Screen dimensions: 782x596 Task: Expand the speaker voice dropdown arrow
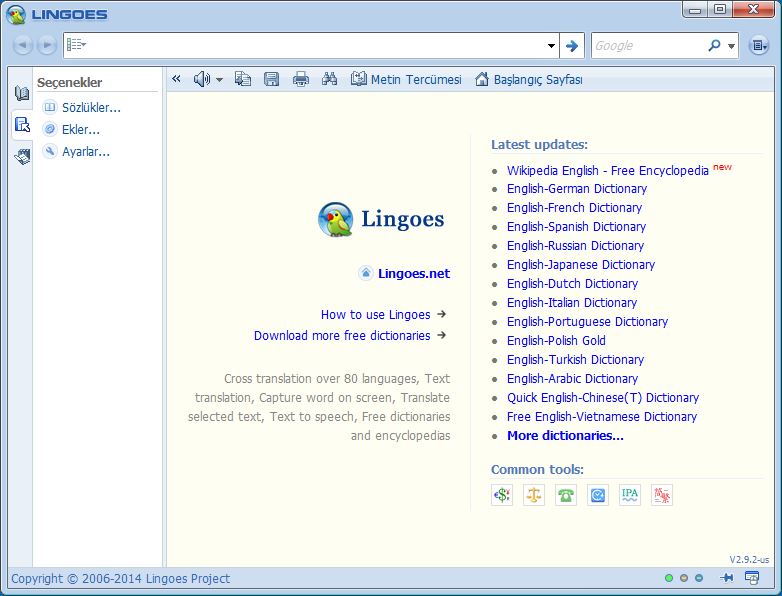pyautogui.click(x=219, y=80)
